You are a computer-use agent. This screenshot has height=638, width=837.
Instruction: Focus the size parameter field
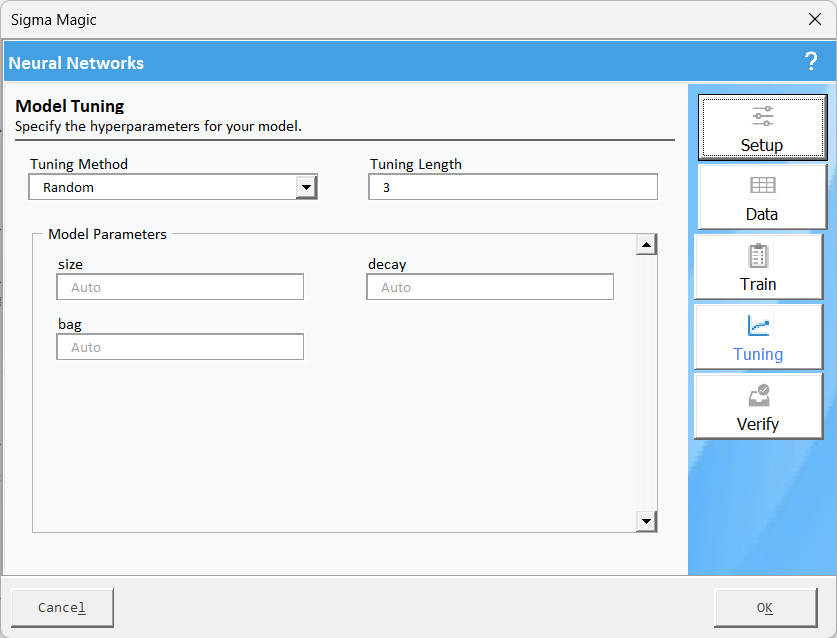[x=180, y=287]
